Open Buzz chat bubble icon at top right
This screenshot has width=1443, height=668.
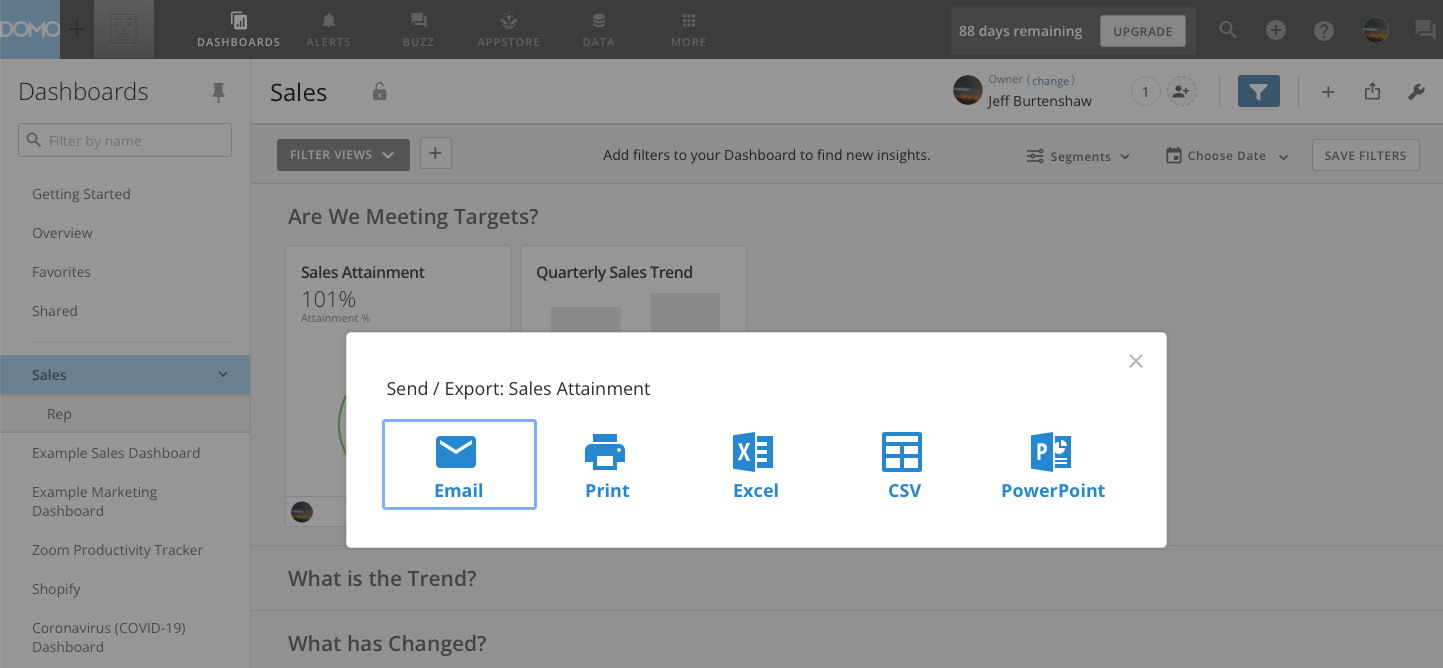pos(1424,30)
